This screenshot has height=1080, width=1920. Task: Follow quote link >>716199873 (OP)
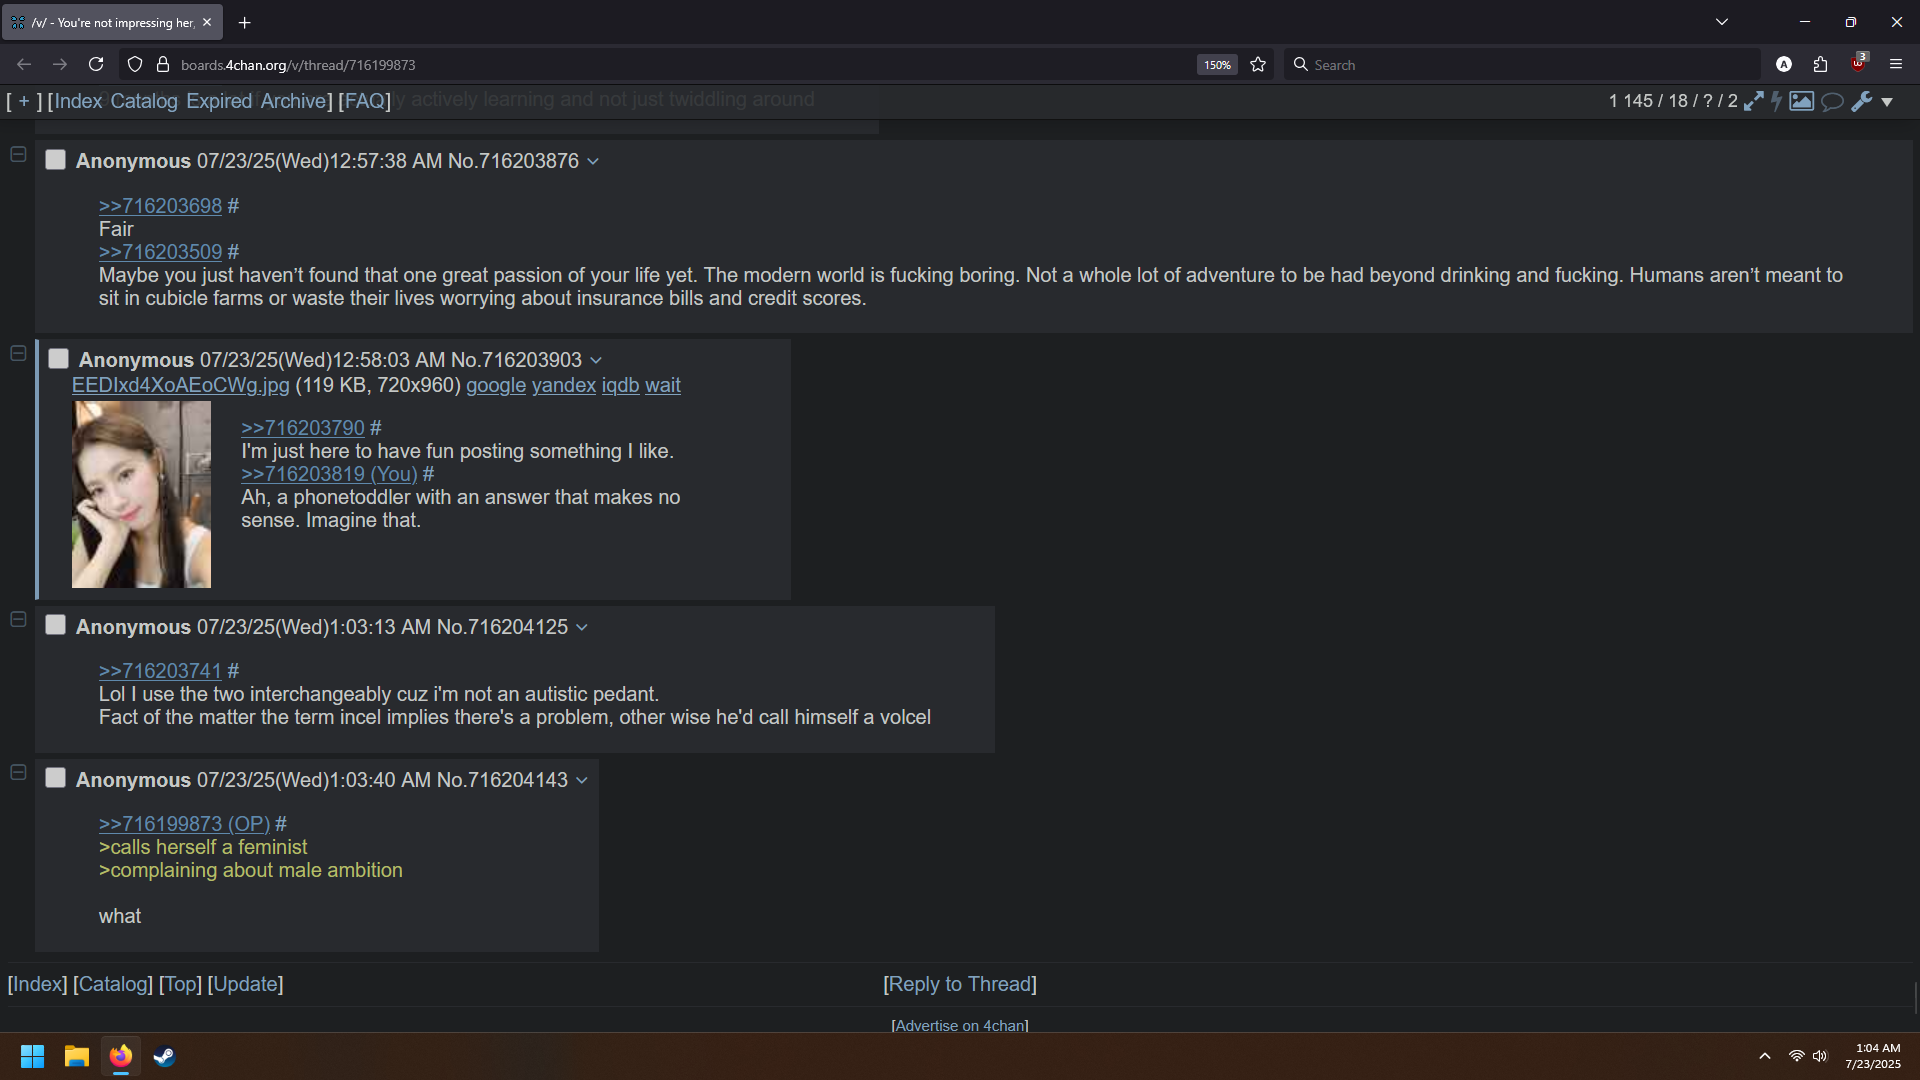(185, 824)
